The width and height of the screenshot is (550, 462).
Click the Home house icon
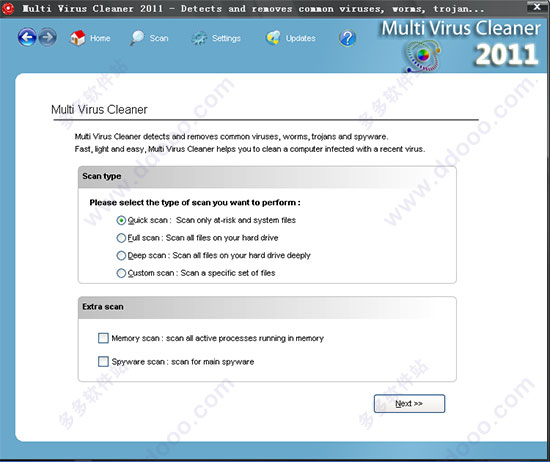tap(78, 38)
